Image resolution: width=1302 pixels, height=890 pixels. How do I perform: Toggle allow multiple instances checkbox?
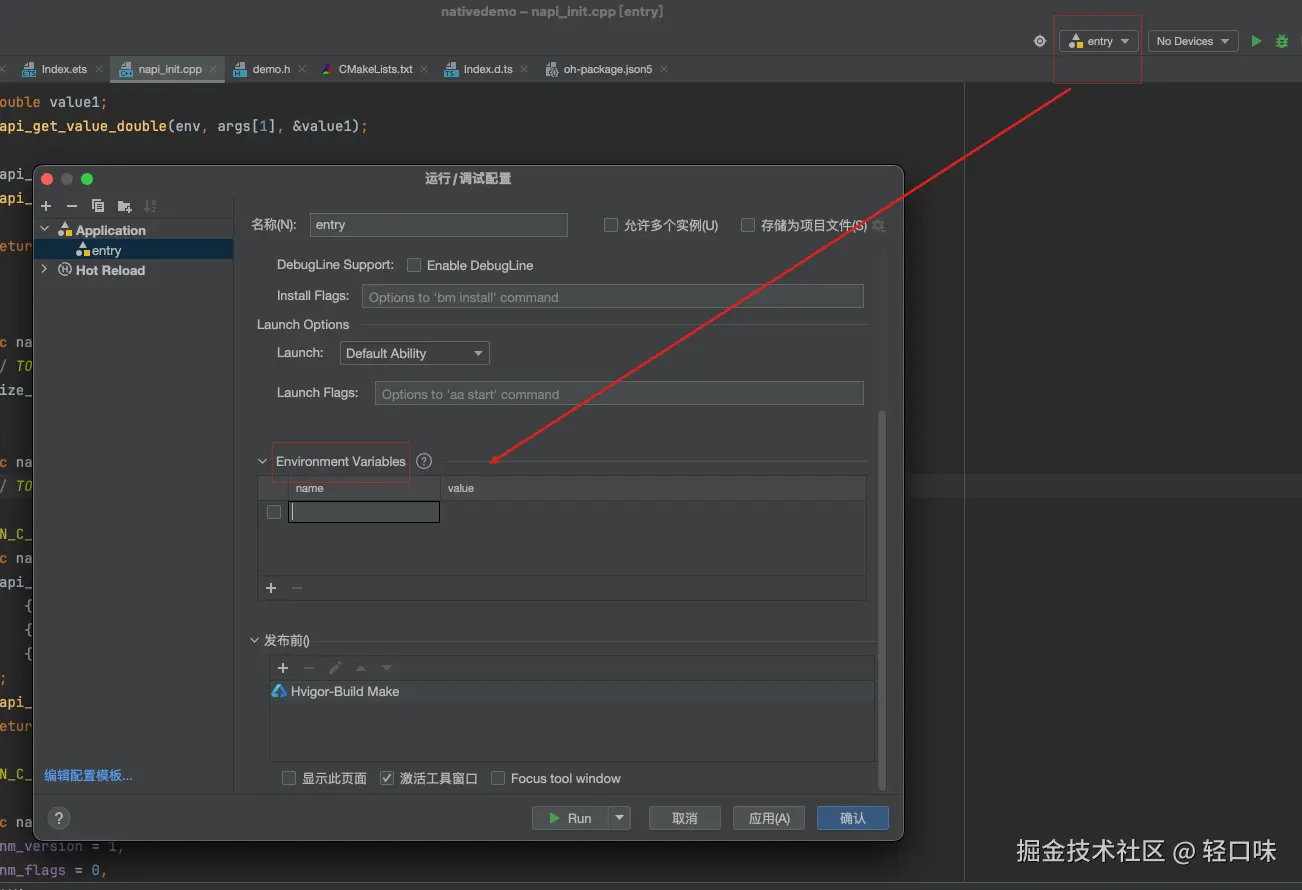click(611, 225)
